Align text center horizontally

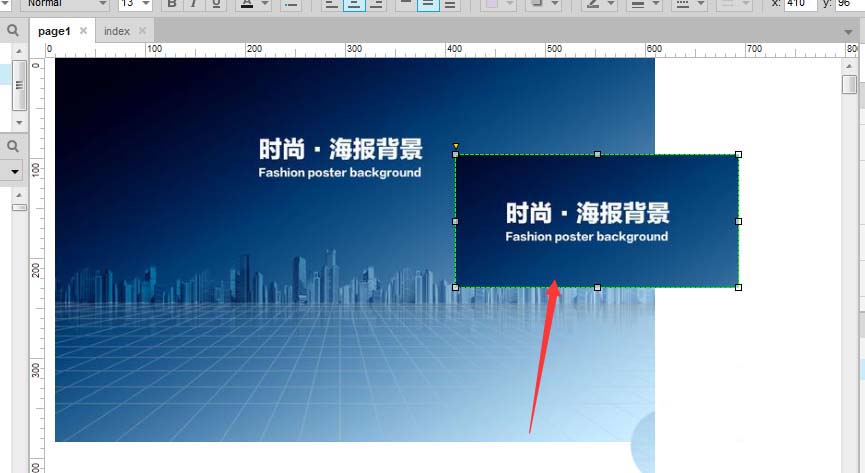point(354,4)
